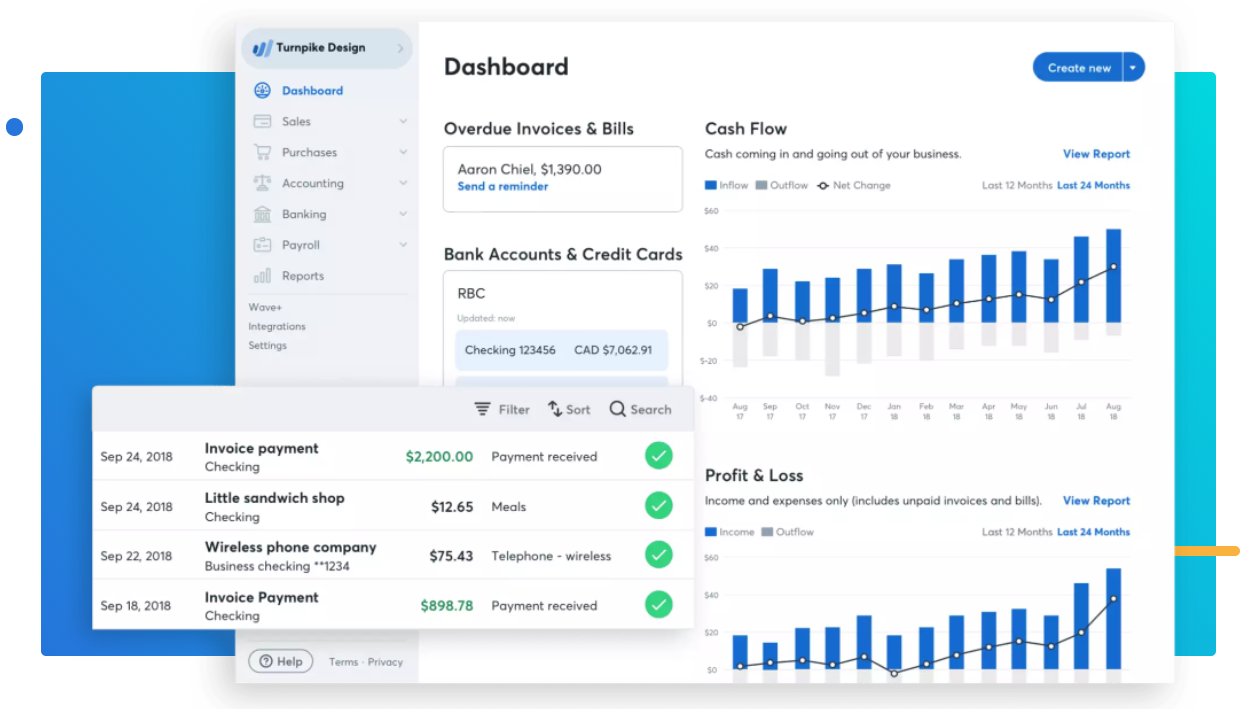This screenshot has height=709, width=1253.
Task: Click the $75.43 amount
Action: [x=451, y=555]
